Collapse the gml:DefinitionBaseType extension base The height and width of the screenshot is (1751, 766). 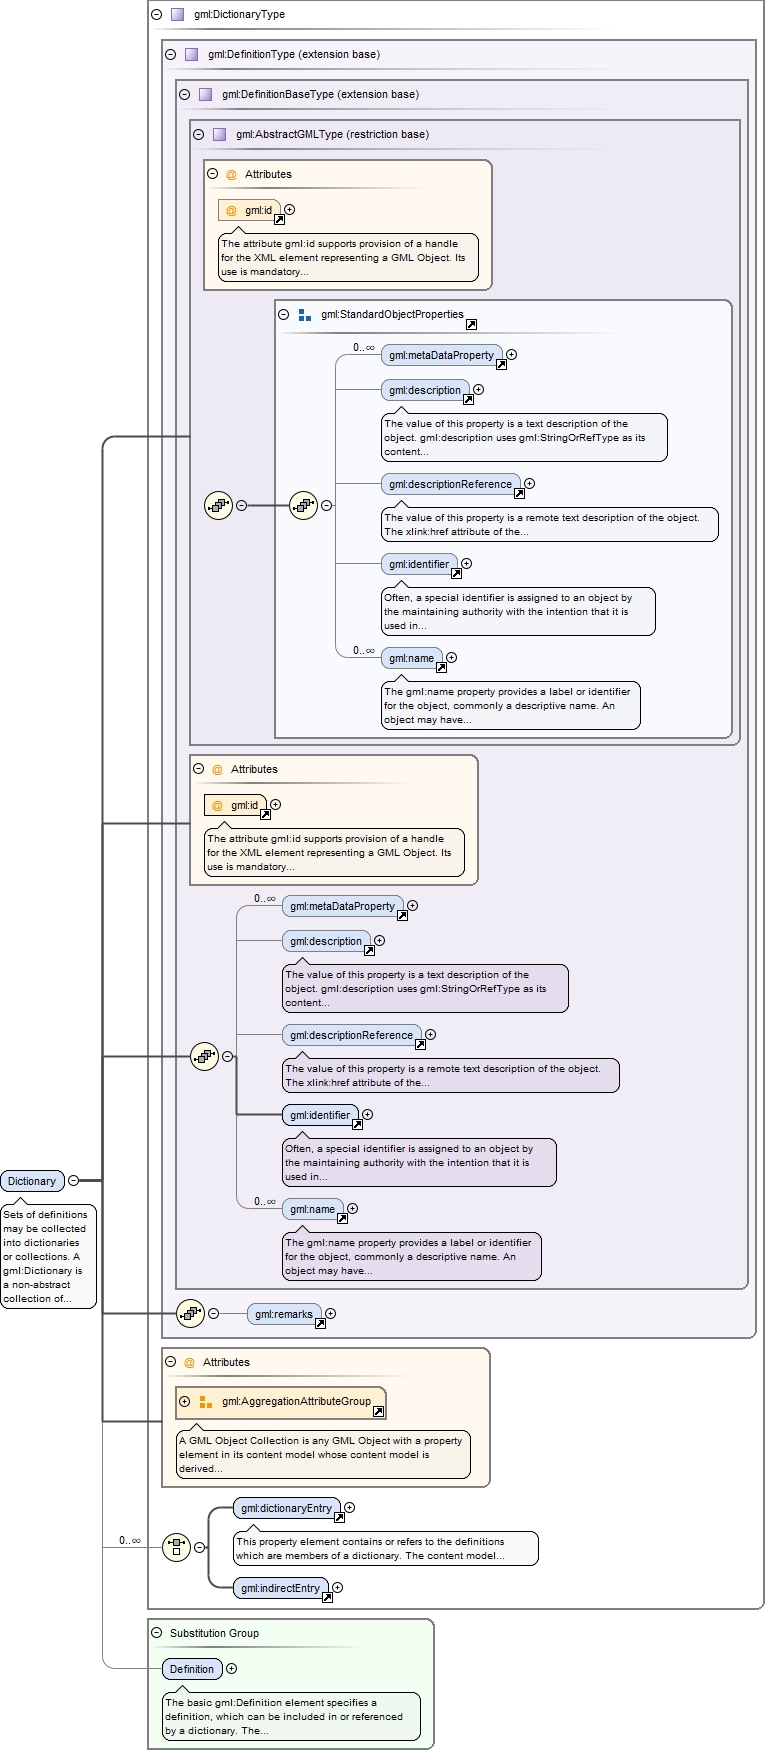pyautogui.click(x=184, y=95)
